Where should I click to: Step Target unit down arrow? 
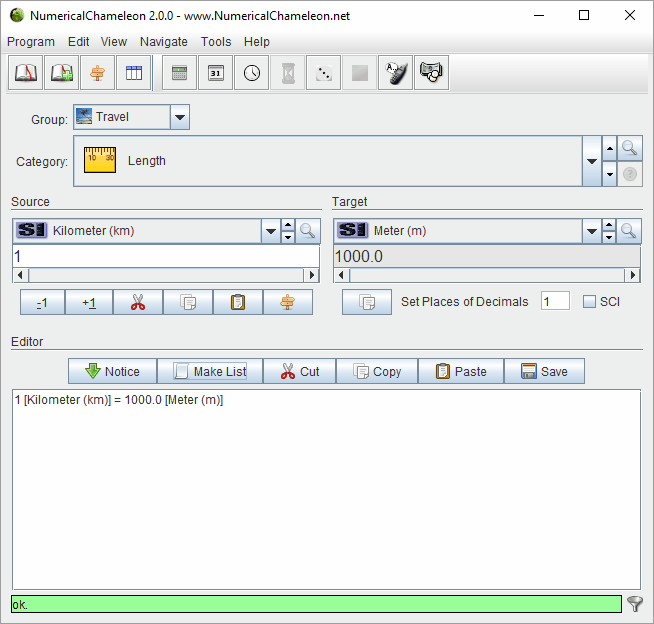[x=609, y=237]
